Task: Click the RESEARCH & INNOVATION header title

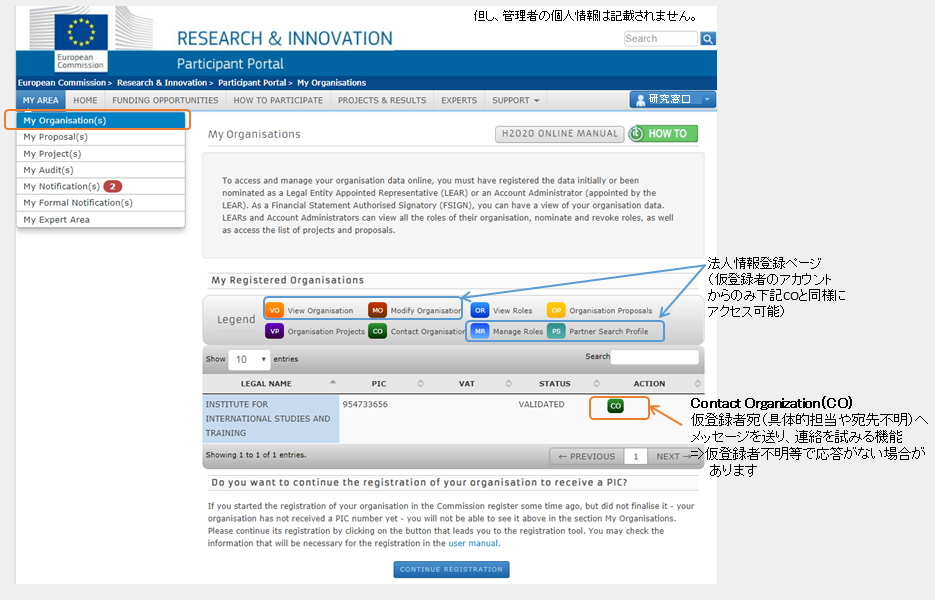Action: pos(285,39)
